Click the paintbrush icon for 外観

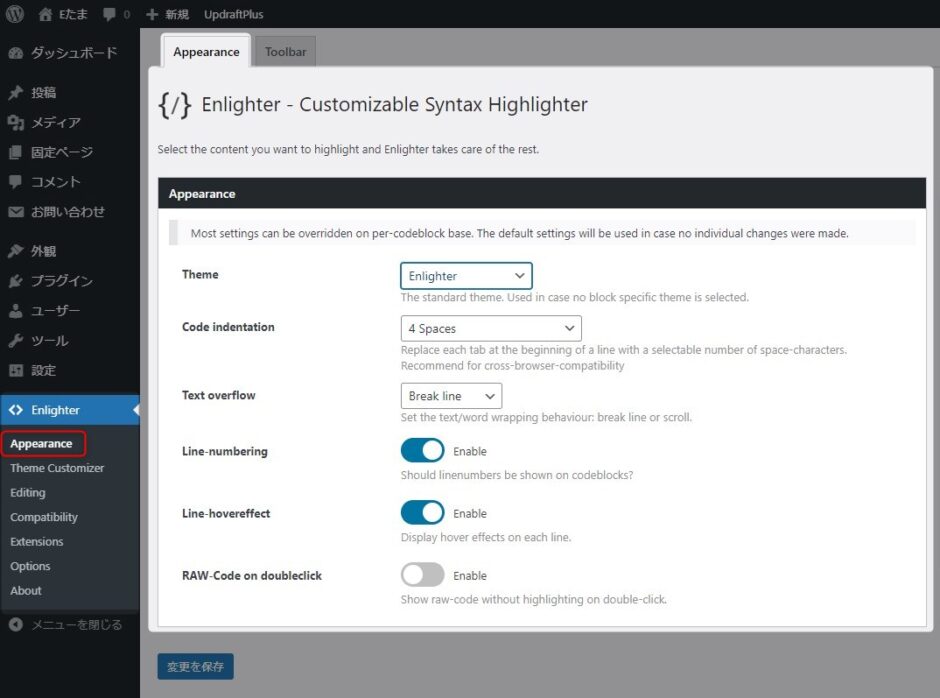pyautogui.click(x=16, y=251)
